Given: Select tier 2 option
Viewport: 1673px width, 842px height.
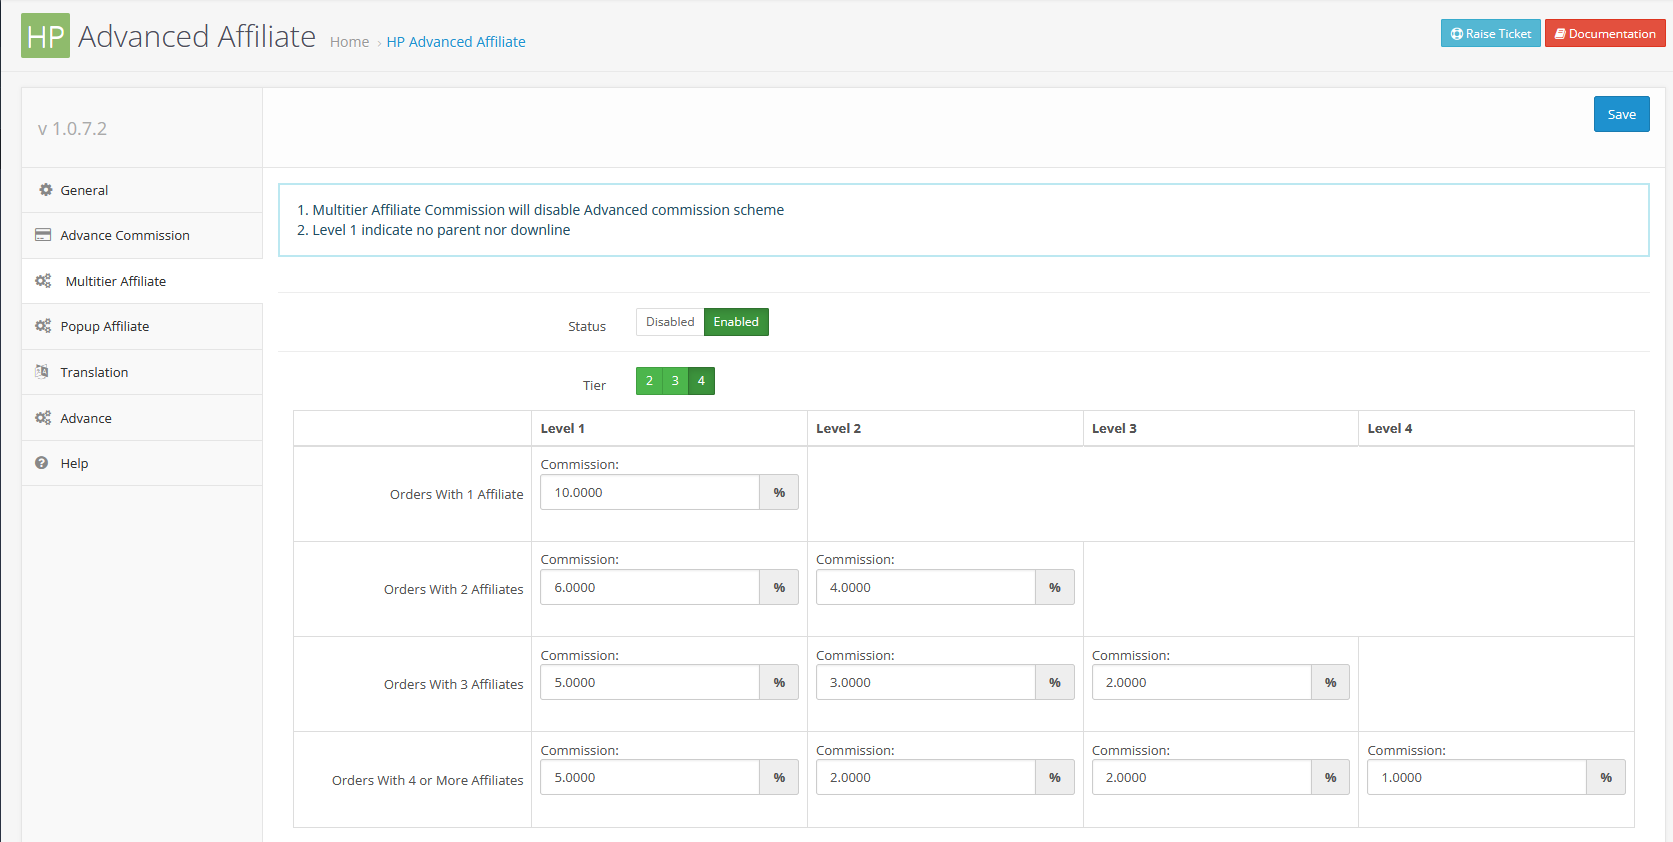Looking at the screenshot, I should point(649,381).
